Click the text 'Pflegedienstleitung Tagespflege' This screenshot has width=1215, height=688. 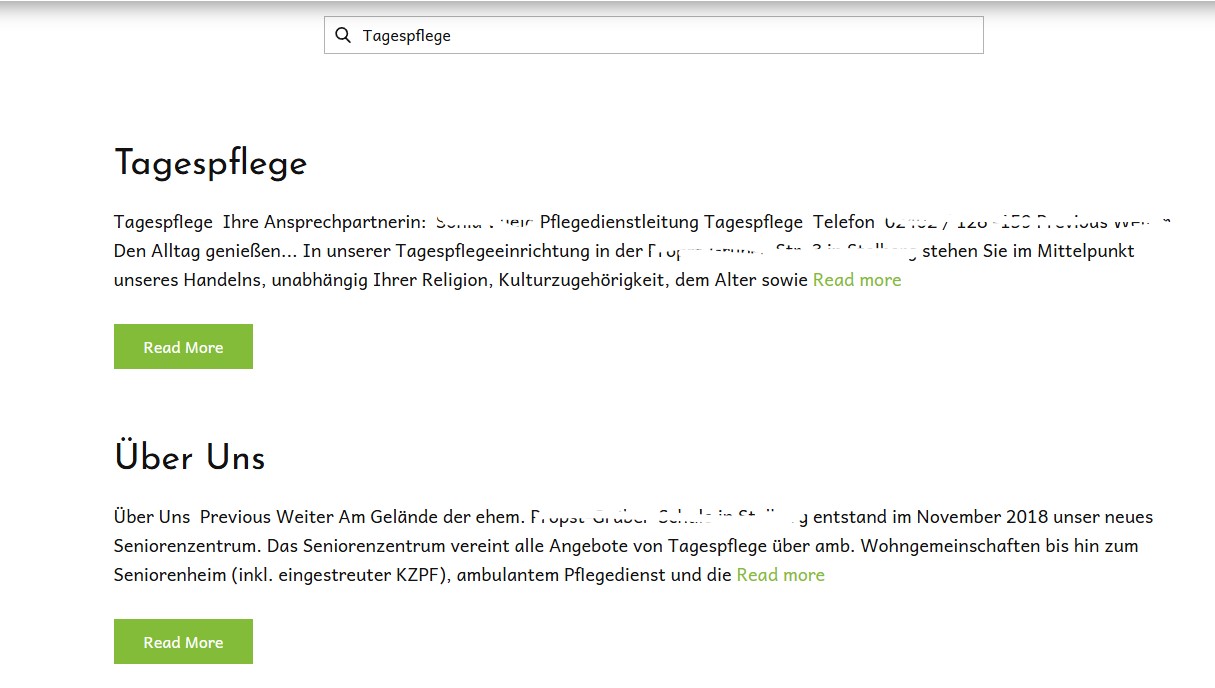pos(671,222)
